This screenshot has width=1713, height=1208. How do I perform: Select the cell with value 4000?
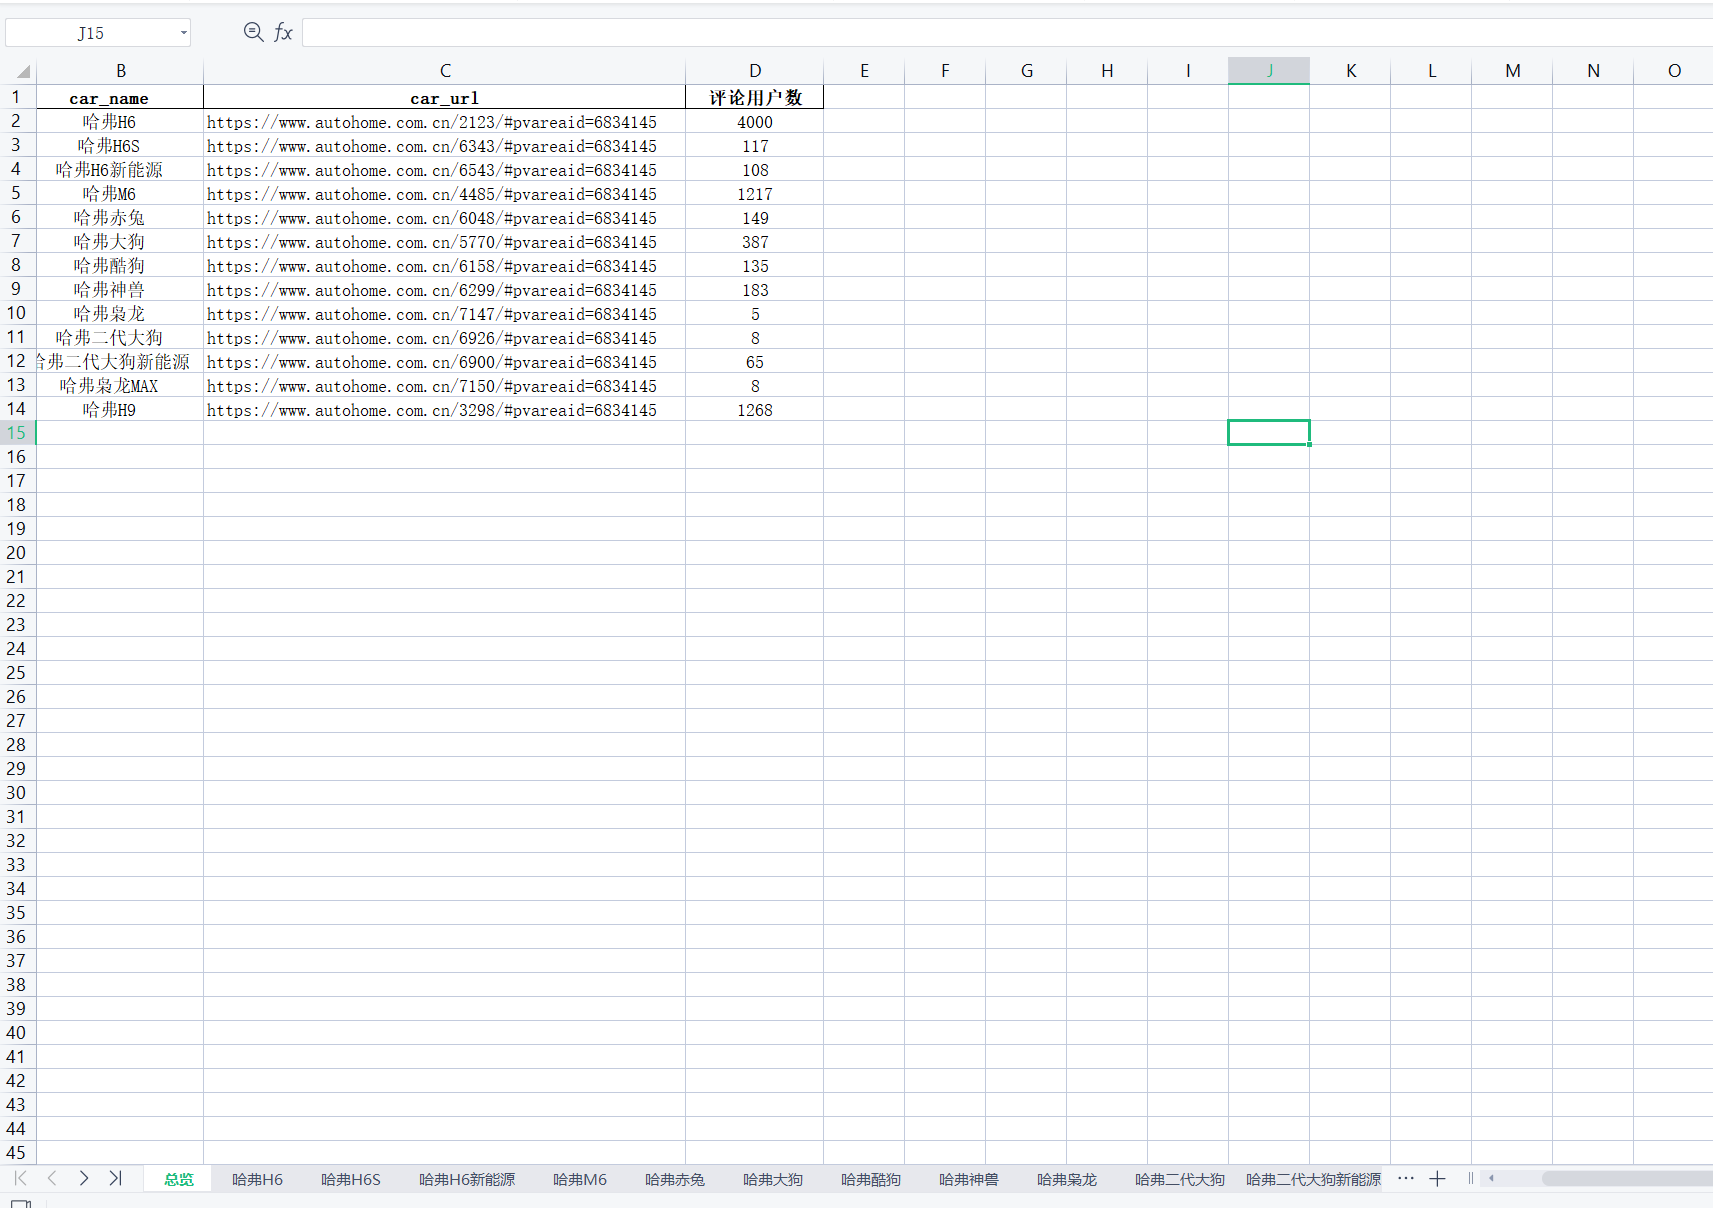(755, 122)
